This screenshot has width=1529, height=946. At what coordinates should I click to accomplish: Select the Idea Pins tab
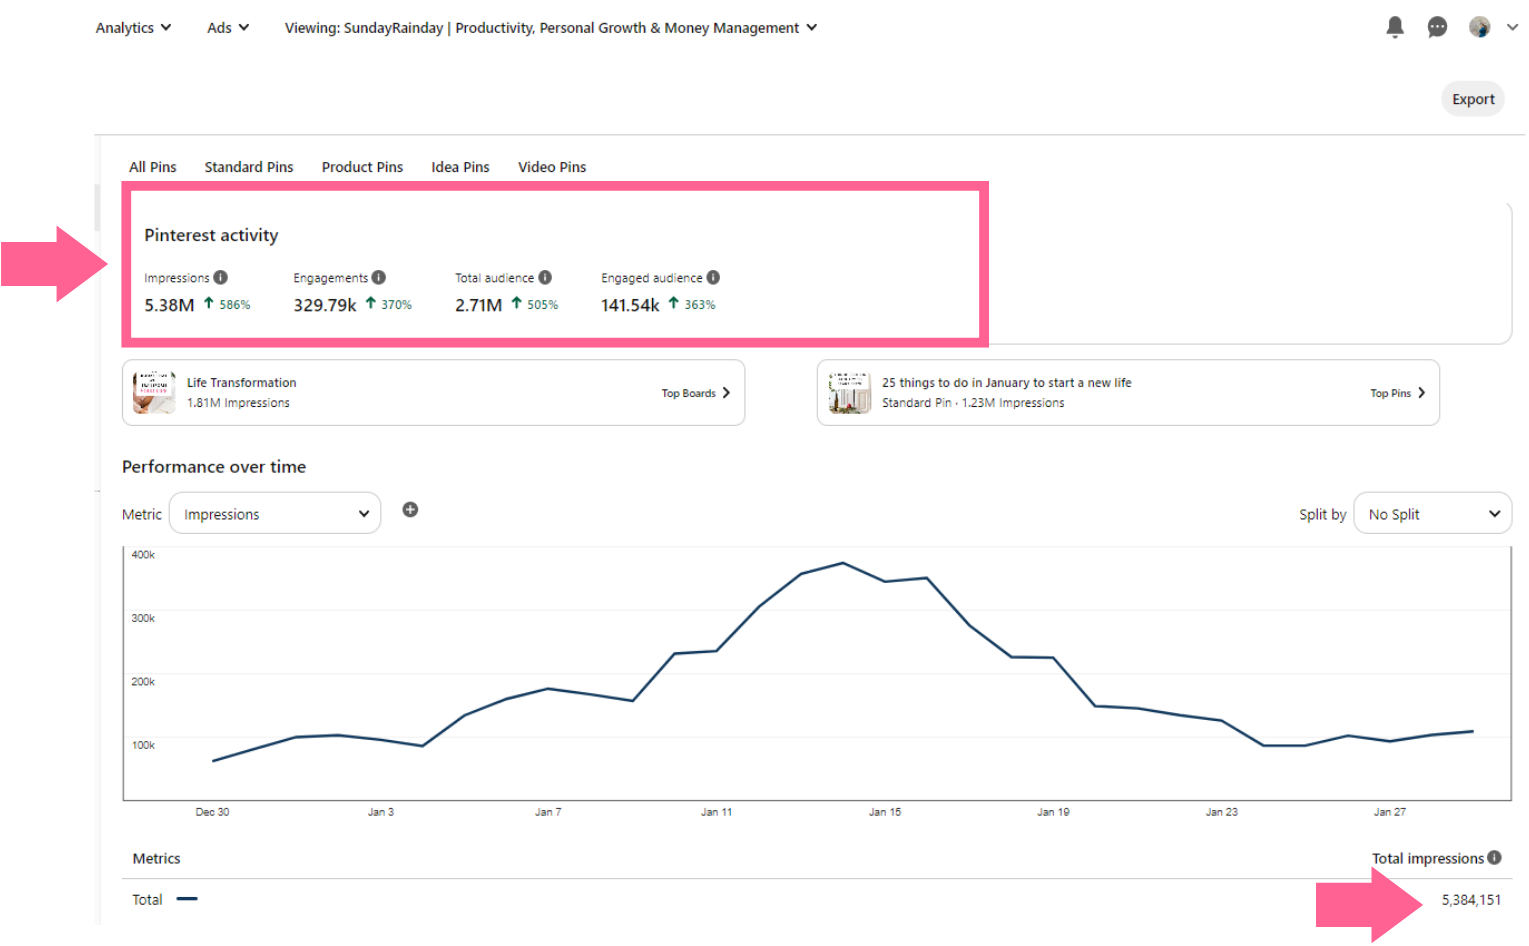pos(460,167)
